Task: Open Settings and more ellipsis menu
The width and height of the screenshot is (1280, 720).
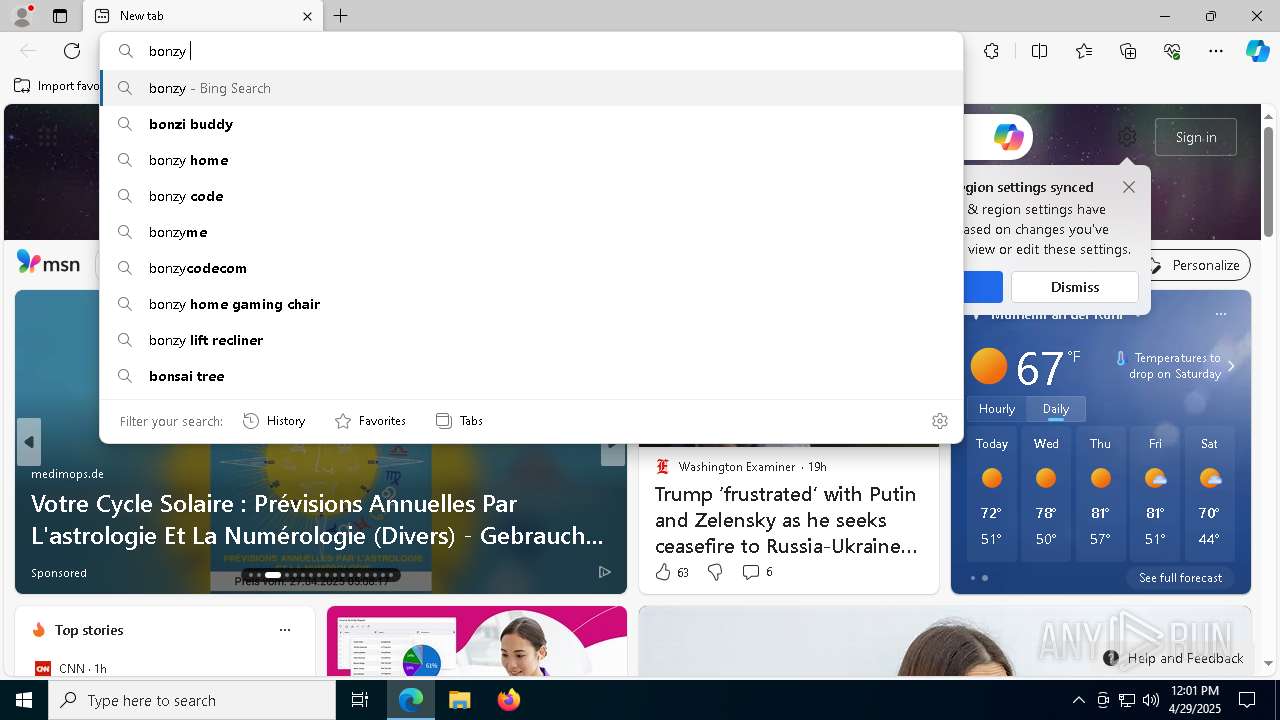Action: pos(1216,51)
